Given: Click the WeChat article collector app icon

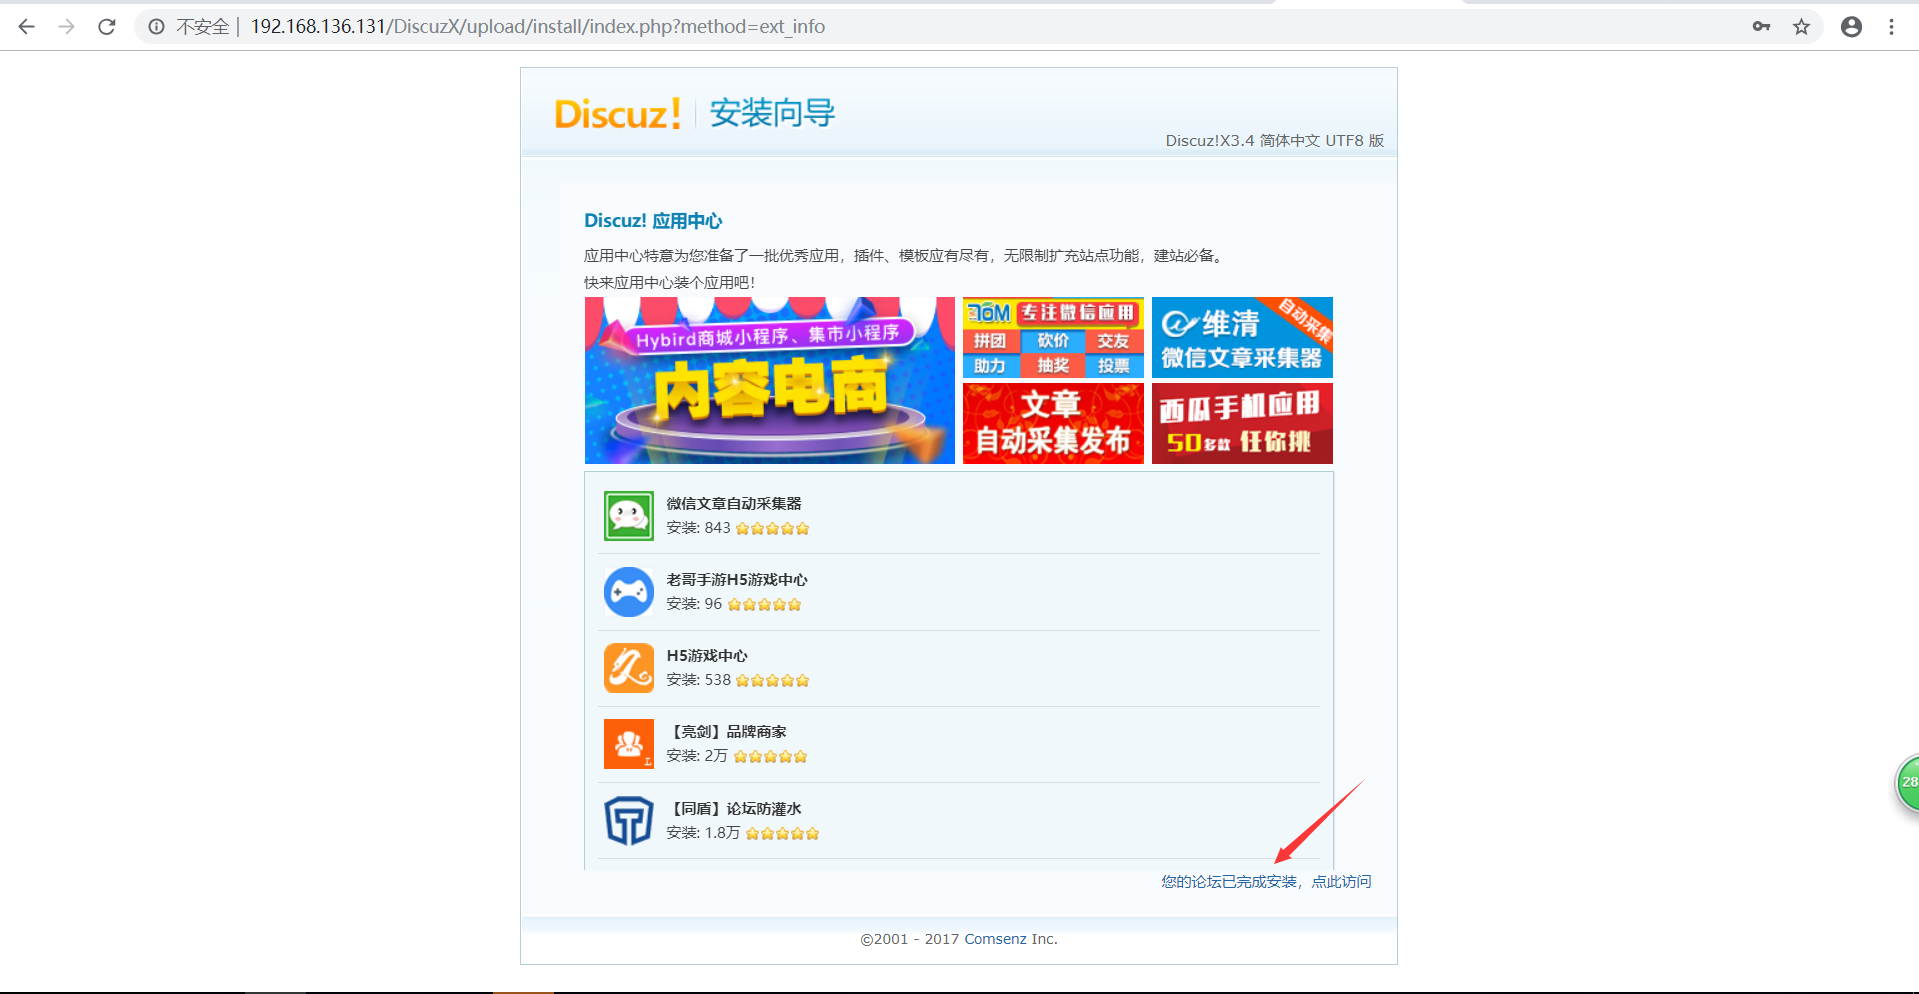Looking at the screenshot, I should [629, 516].
